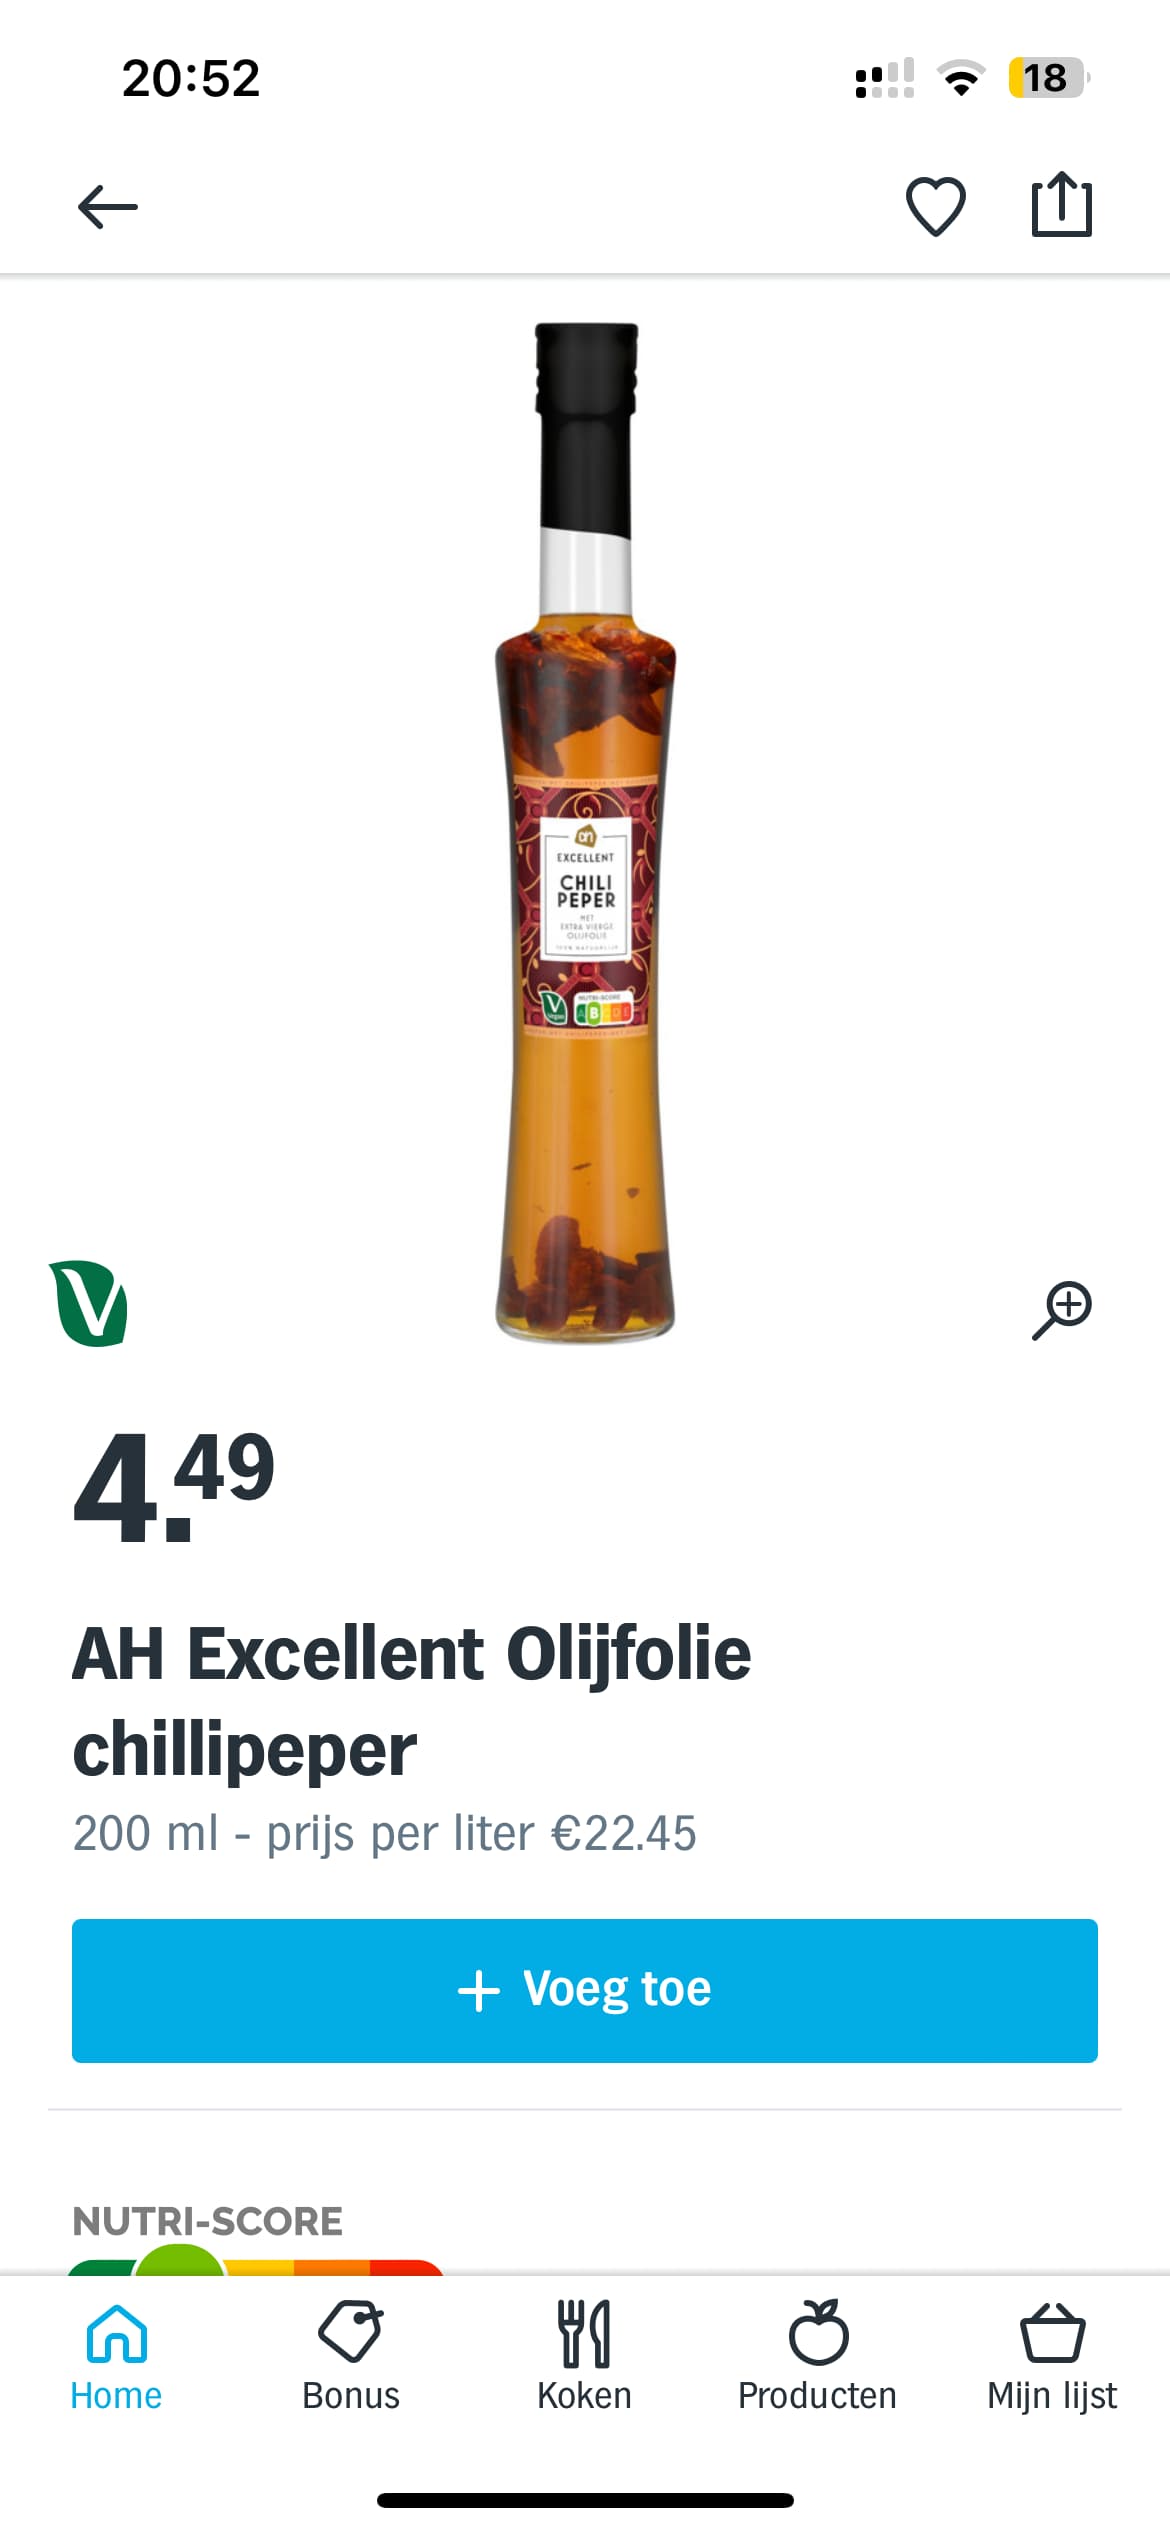Select the AH Excellent Olijfolie chillipeper title

click(411, 1701)
